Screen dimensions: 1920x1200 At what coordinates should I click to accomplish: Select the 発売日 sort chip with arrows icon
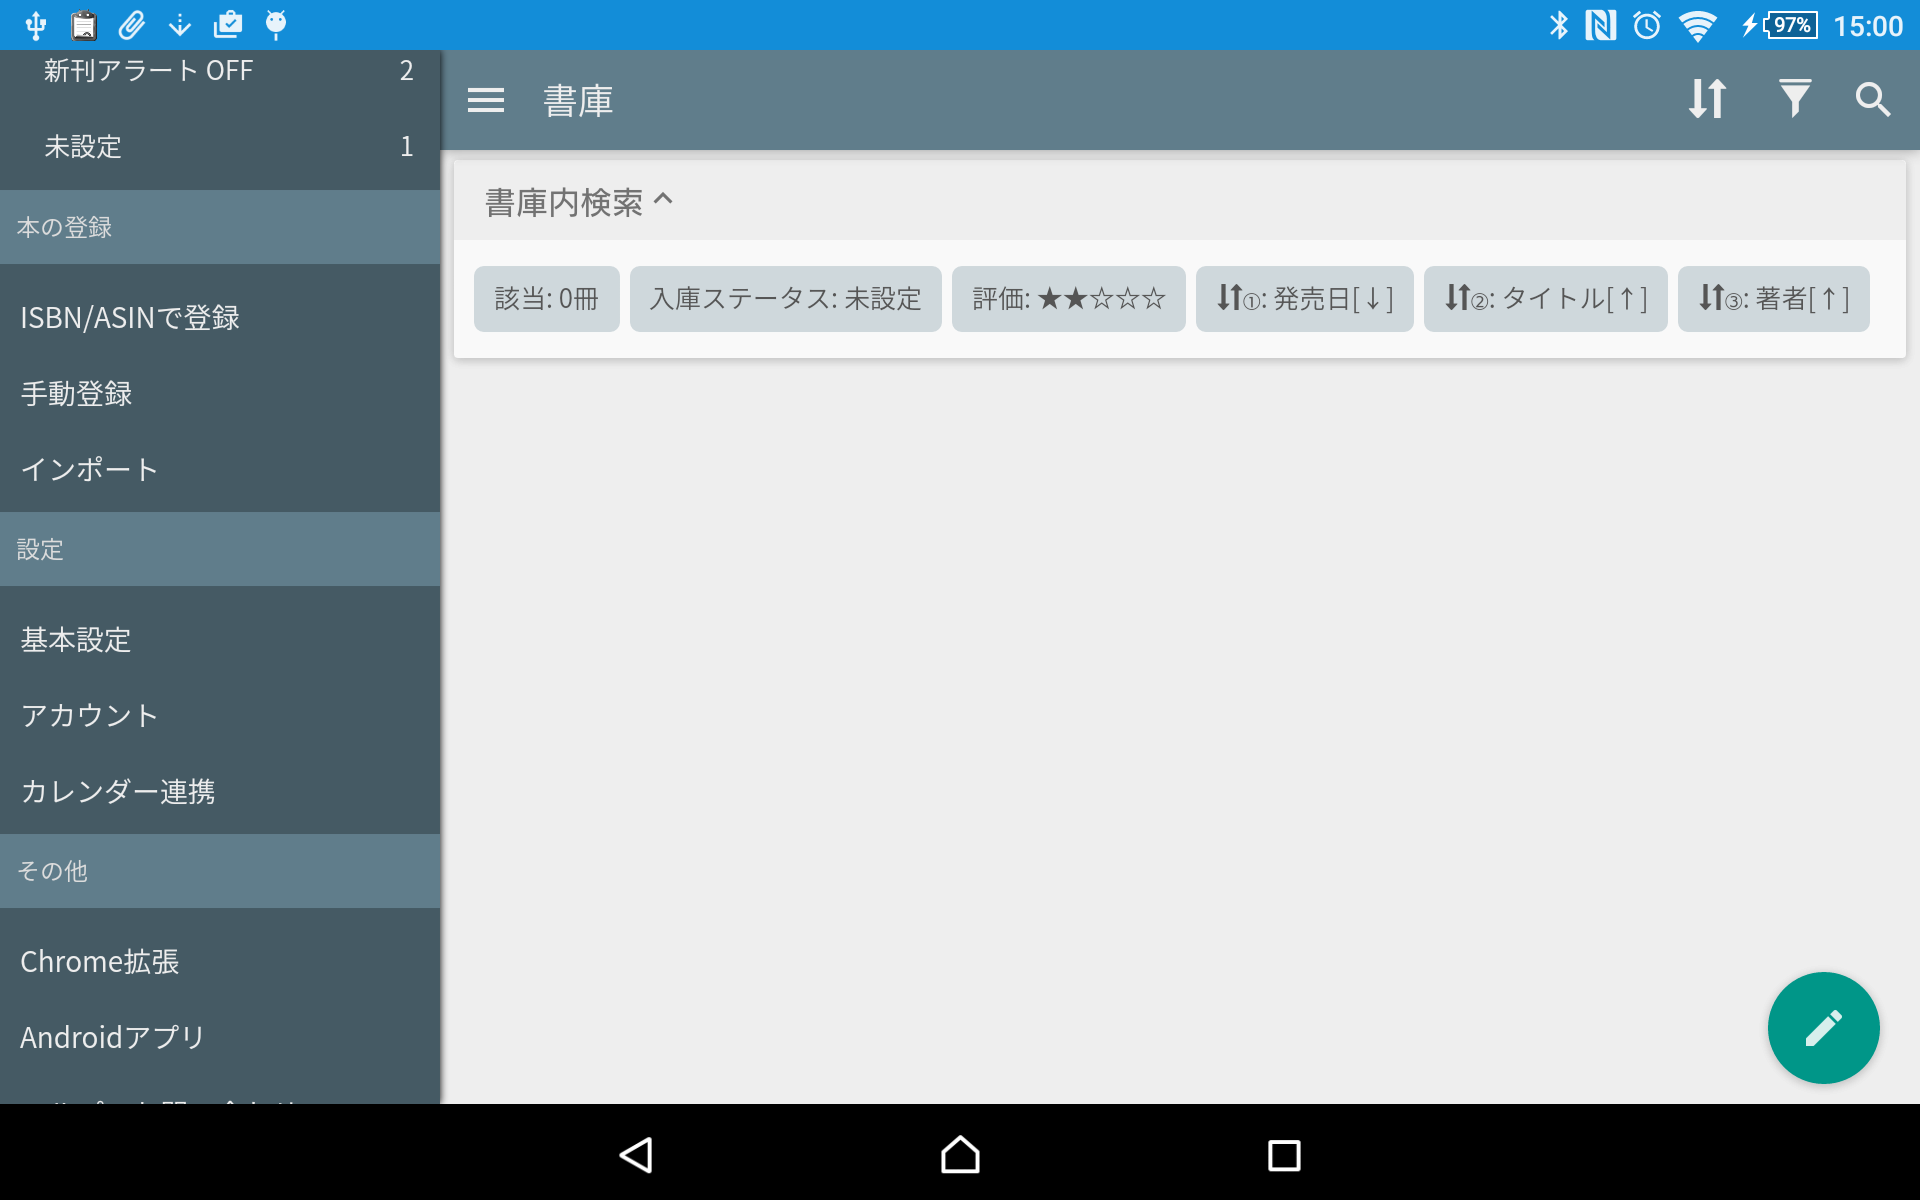click(x=1304, y=298)
